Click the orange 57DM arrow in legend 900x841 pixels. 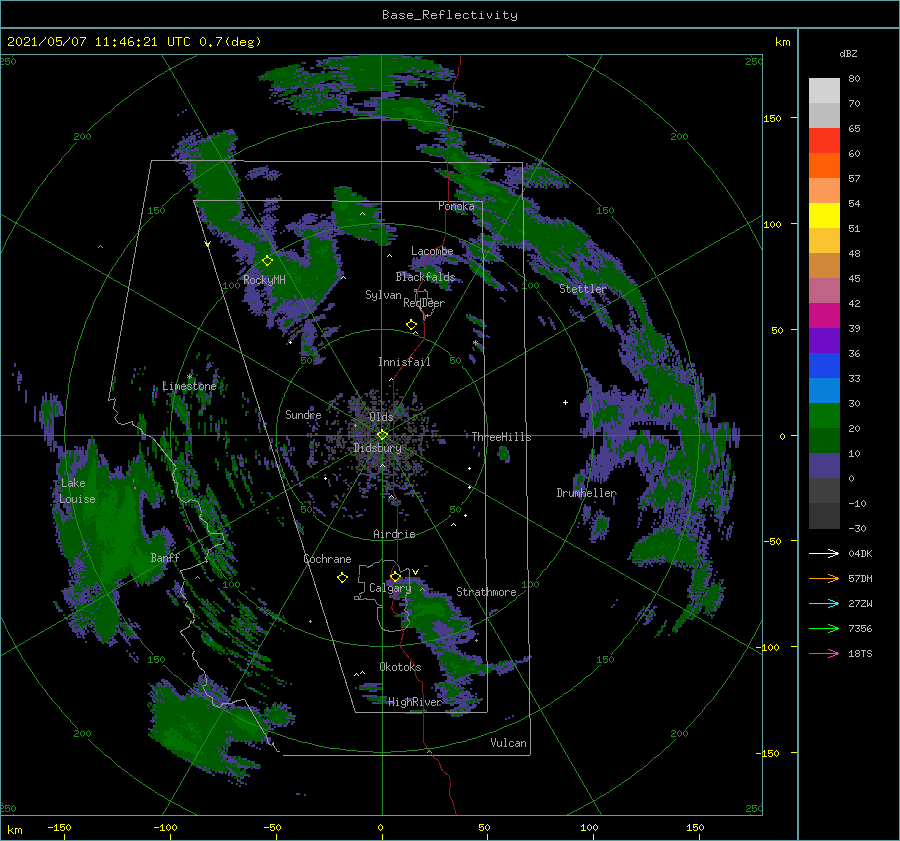coord(824,579)
